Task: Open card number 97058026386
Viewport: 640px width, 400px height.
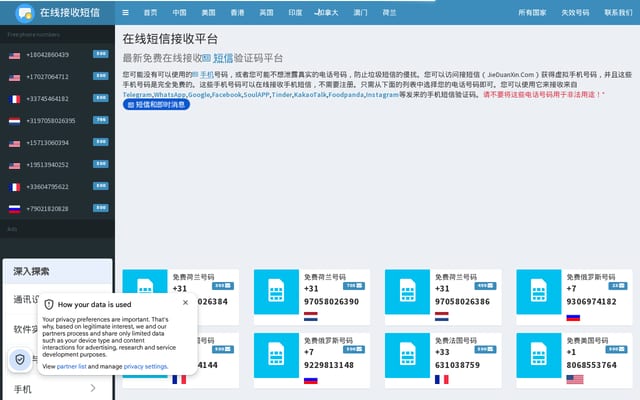Action: click(x=462, y=302)
